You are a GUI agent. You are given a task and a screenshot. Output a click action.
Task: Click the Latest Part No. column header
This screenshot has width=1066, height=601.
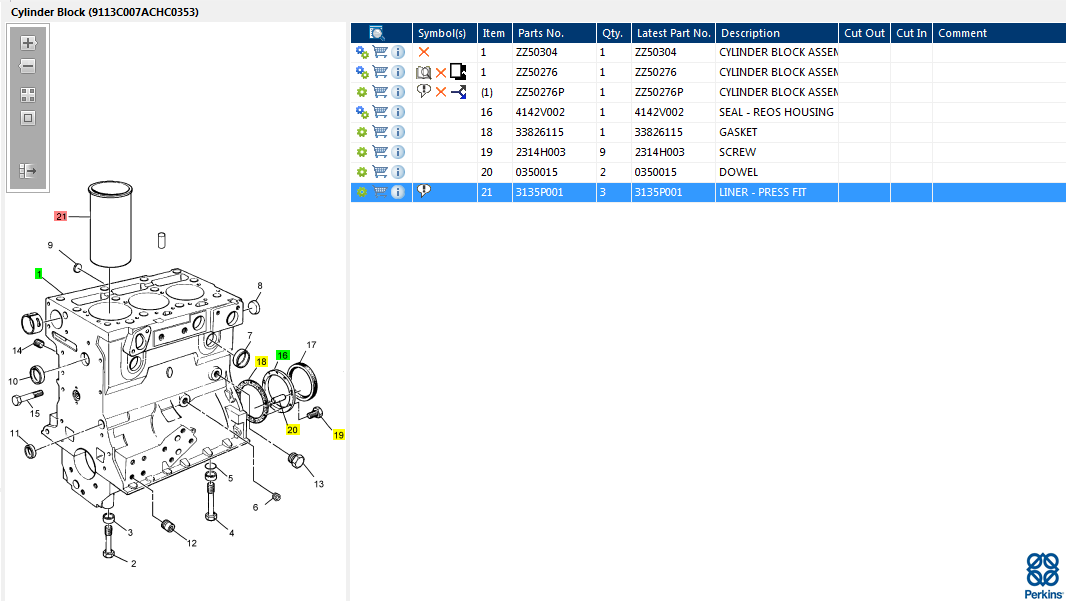(x=674, y=33)
